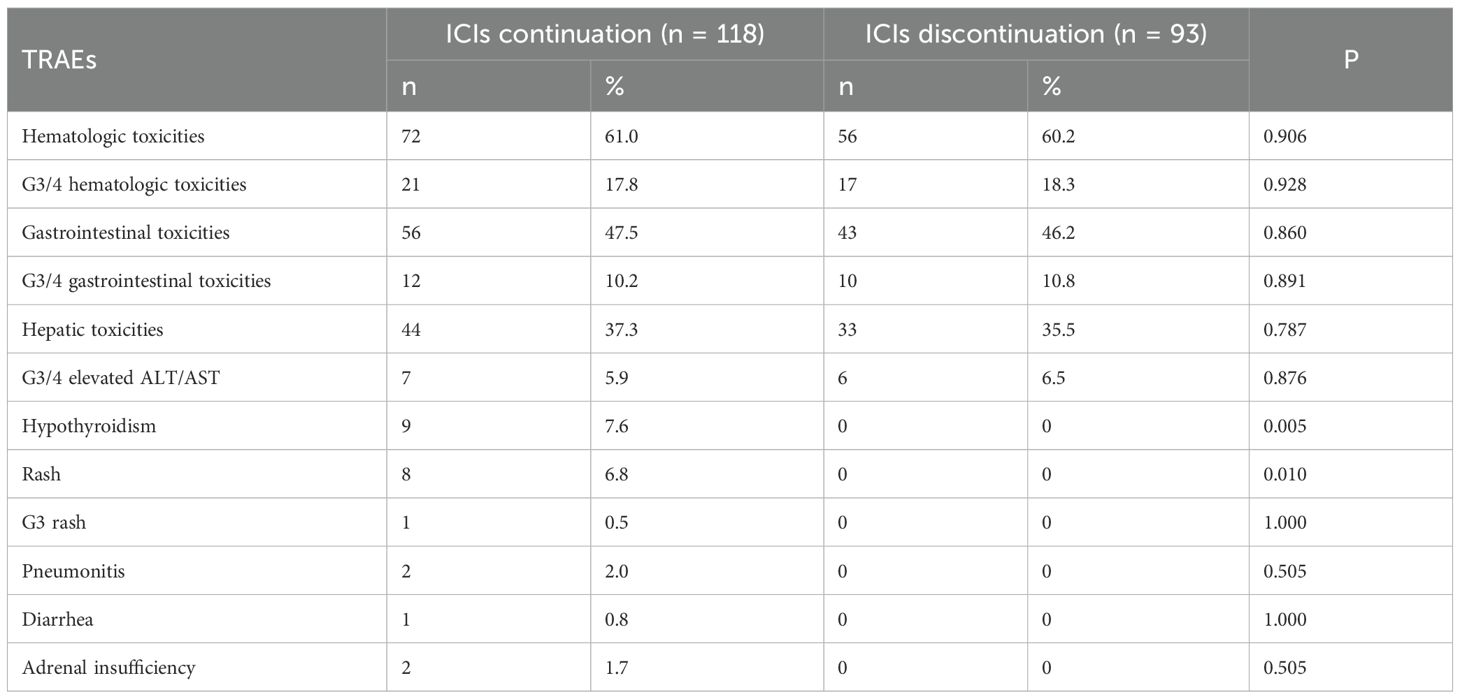The height and width of the screenshot is (699, 1460).
Task: Click the P value 0.787 cell
Action: pyautogui.click(x=1285, y=329)
